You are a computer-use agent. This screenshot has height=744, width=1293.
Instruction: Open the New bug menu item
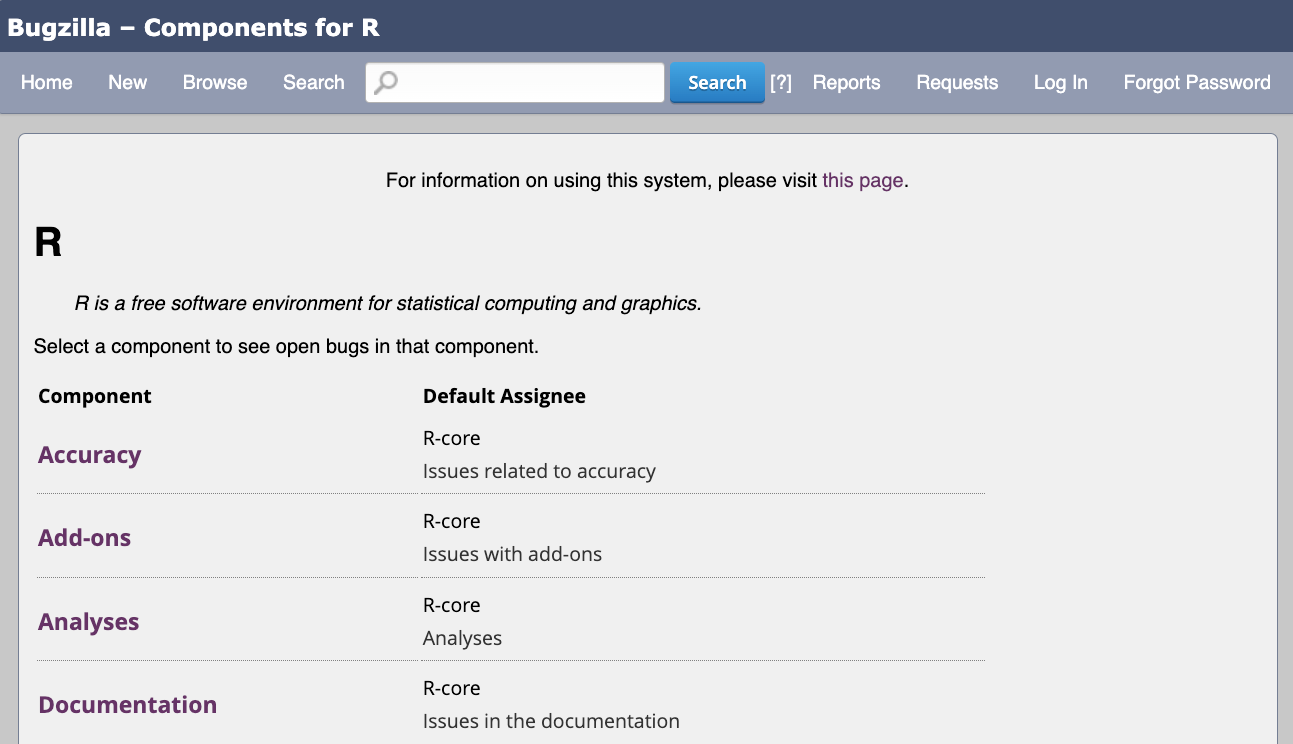pyautogui.click(x=128, y=83)
